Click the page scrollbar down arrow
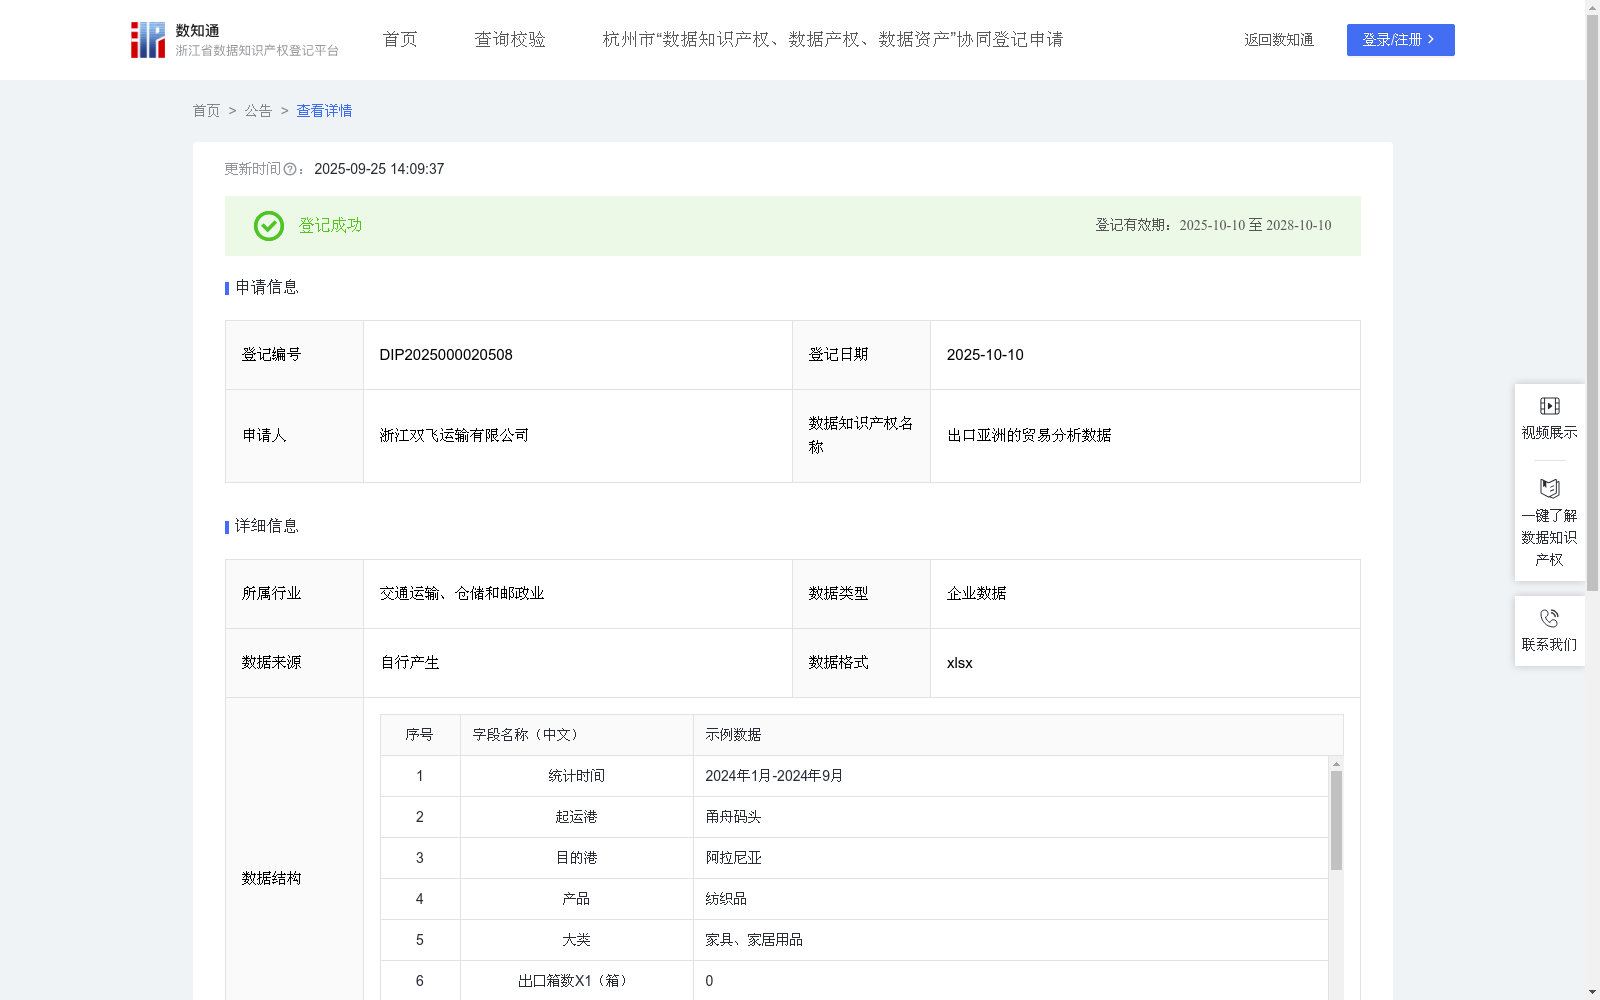This screenshot has height=1000, width=1600. click(1592, 992)
